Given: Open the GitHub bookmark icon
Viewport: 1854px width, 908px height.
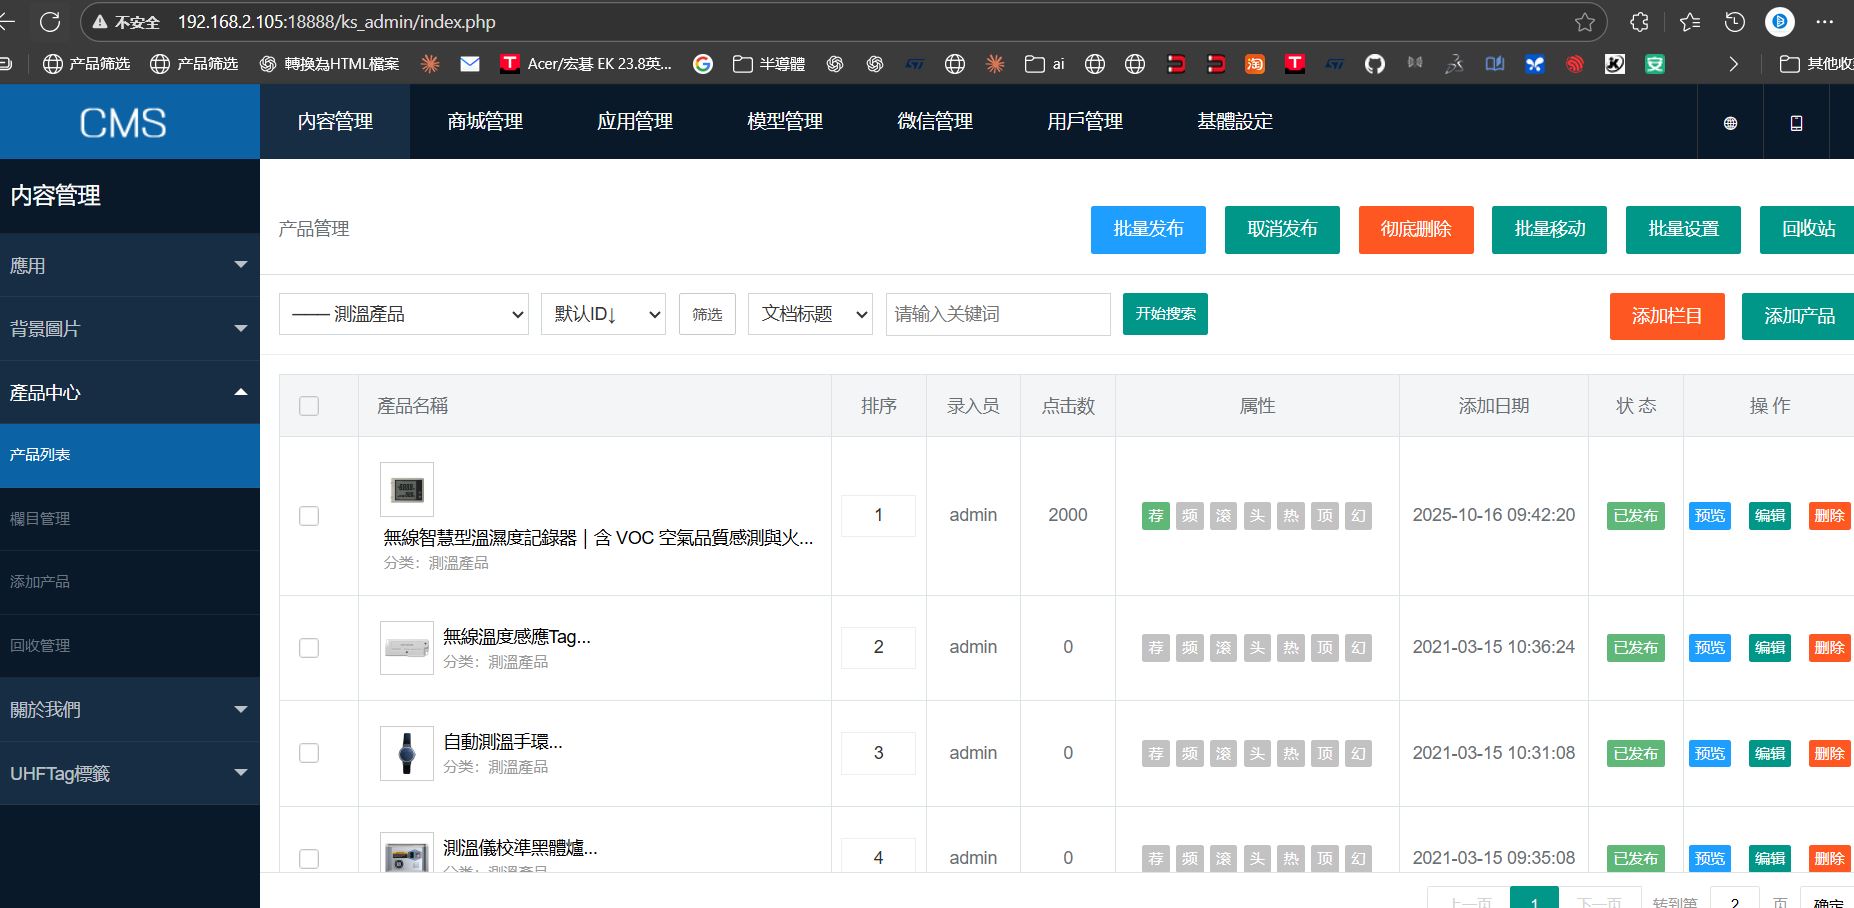Looking at the screenshot, I should click(x=1375, y=64).
